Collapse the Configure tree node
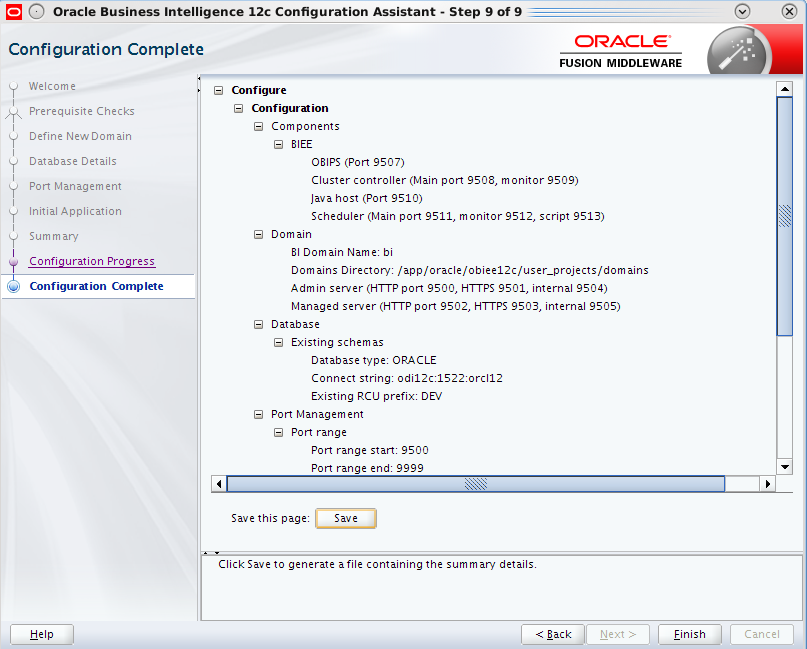Screen dimensions: 807x649 [x=219, y=91]
